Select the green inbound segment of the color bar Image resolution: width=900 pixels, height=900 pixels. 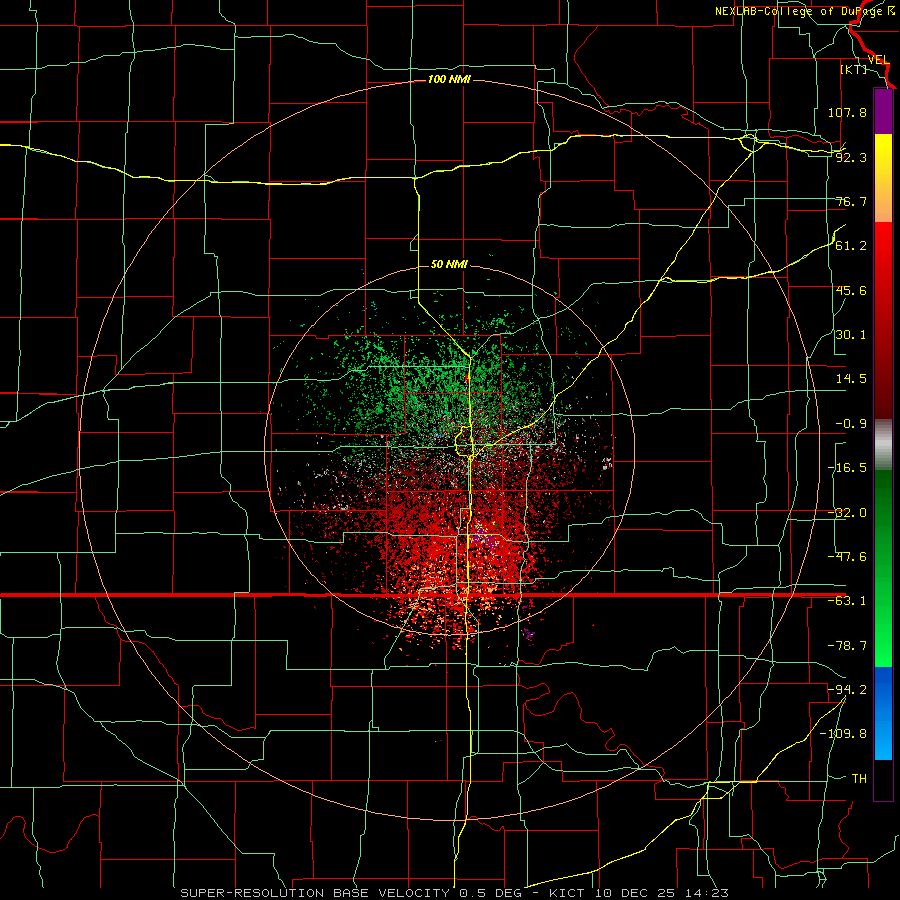pyautogui.click(x=883, y=568)
